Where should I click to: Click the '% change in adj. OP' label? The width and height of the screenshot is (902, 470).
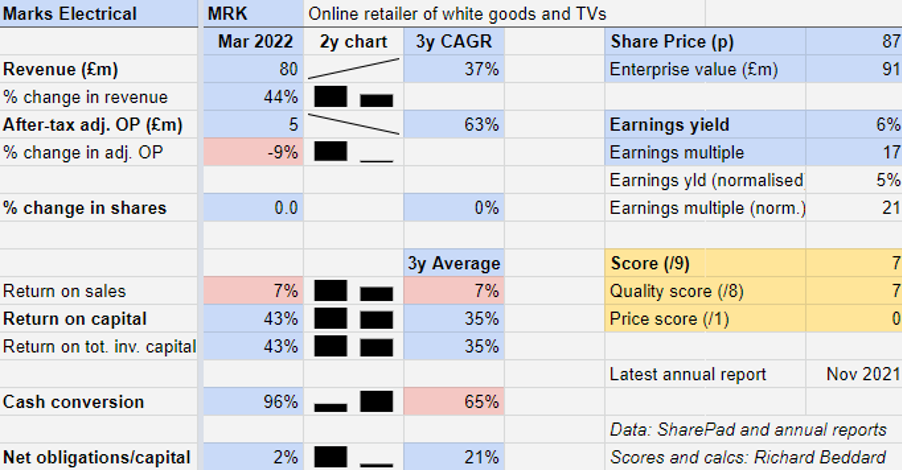pyautogui.click(x=83, y=152)
